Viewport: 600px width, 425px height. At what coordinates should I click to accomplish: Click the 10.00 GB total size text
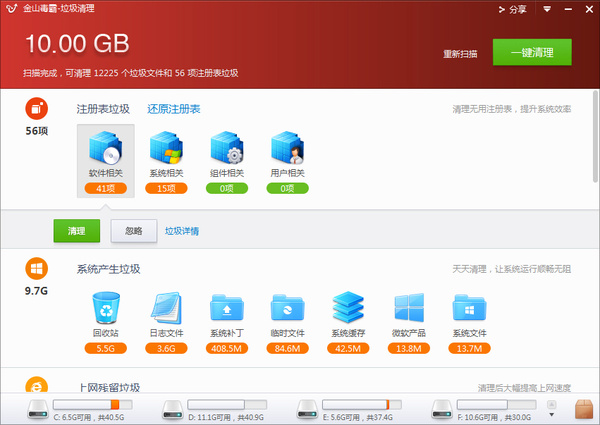77,43
